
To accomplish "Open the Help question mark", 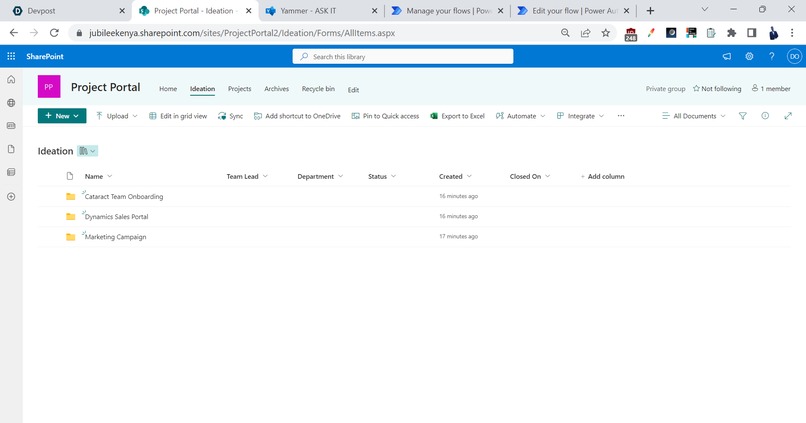I will coord(772,57).
